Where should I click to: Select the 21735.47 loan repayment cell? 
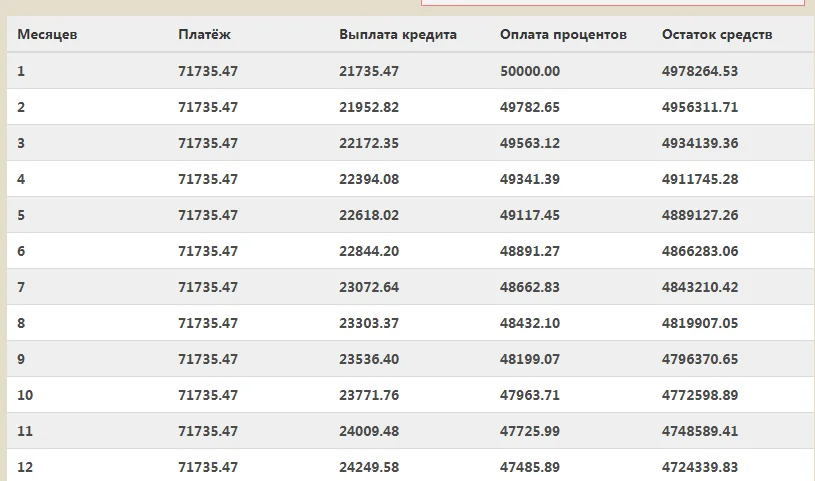coord(369,71)
